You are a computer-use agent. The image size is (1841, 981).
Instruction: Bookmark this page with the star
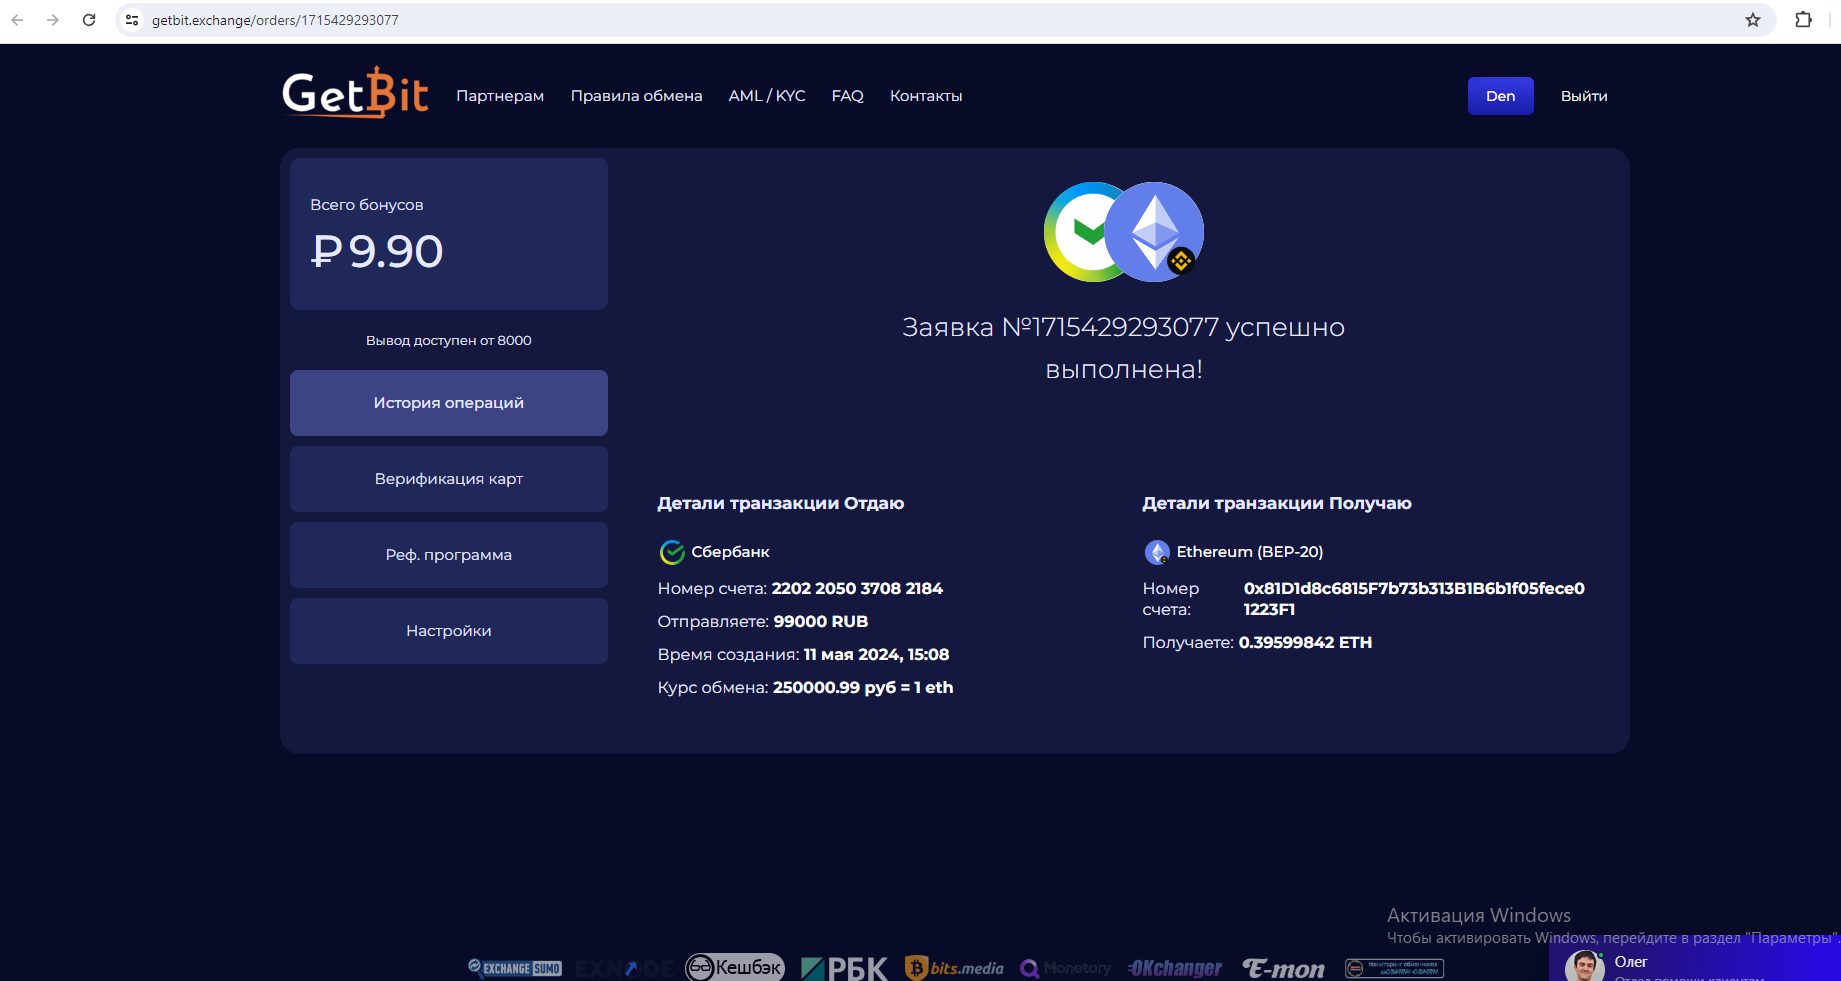tap(1753, 20)
